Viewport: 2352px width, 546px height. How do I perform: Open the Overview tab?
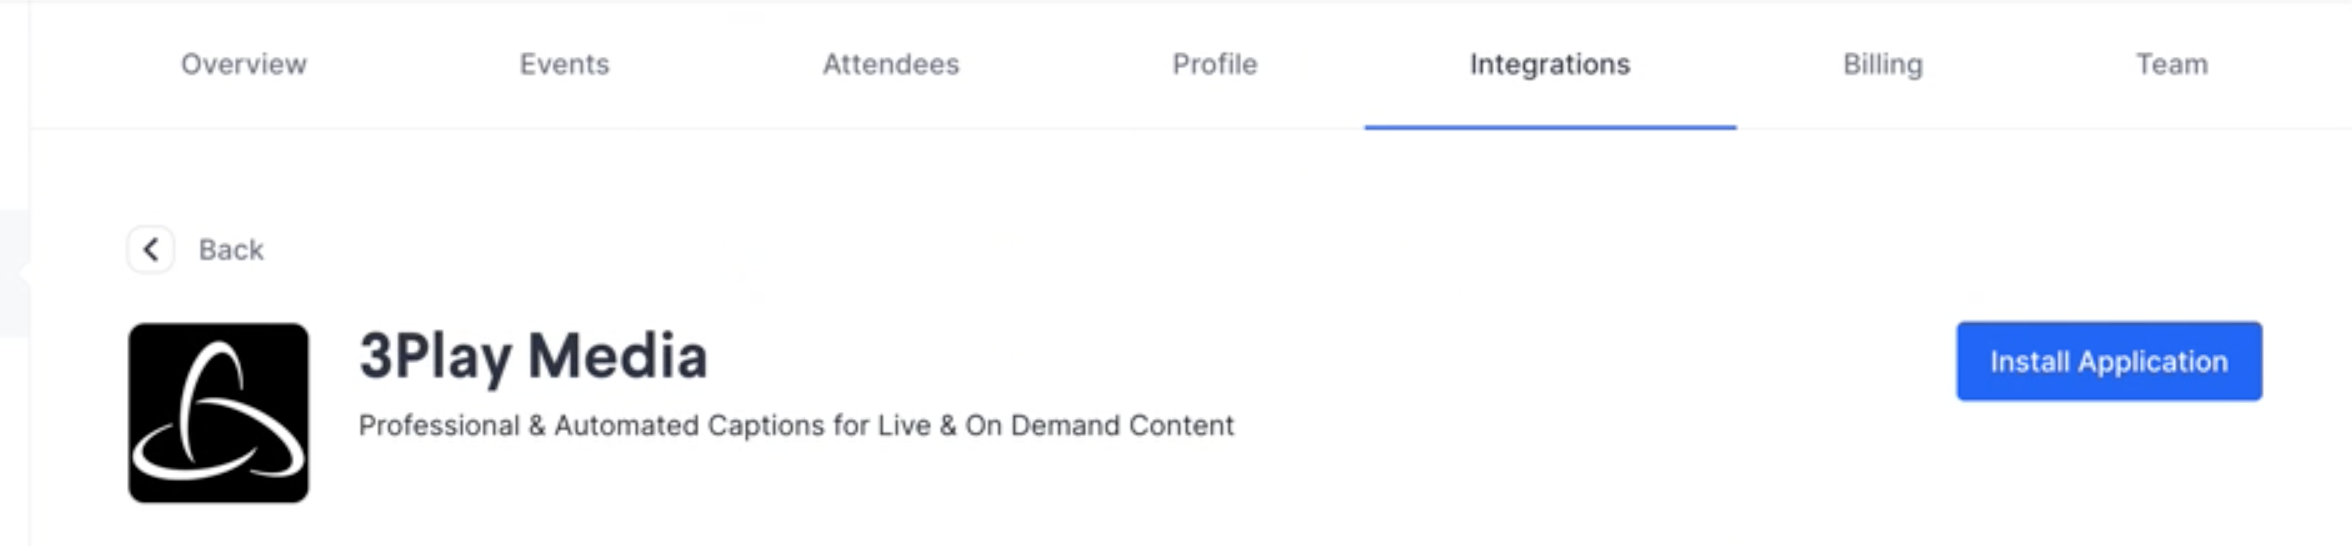click(x=243, y=64)
